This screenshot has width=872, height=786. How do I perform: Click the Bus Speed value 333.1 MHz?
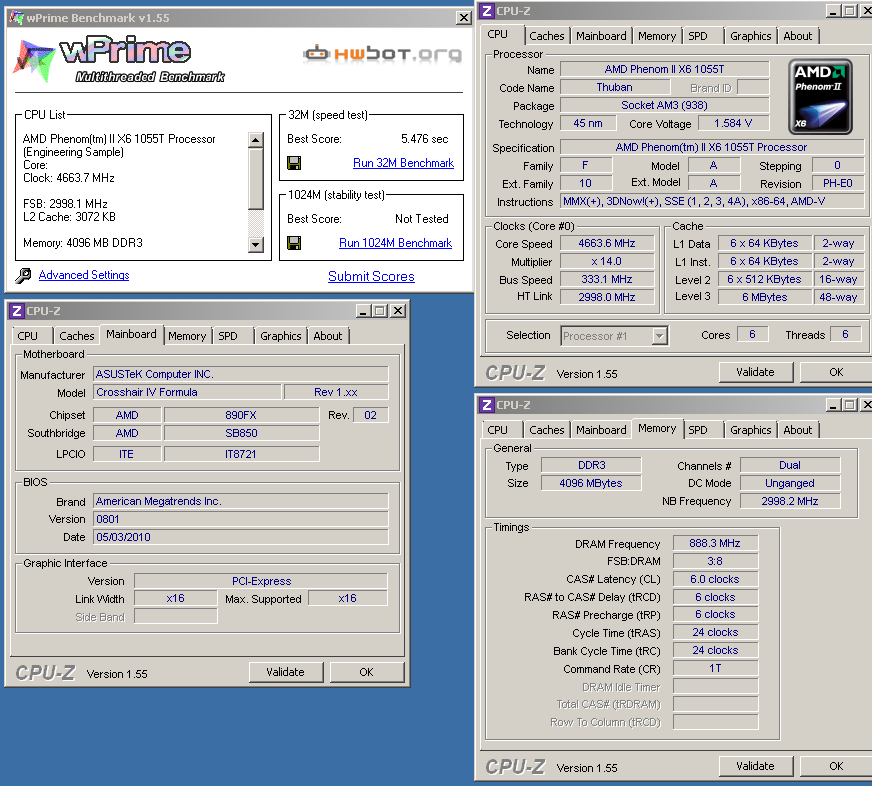[607, 279]
